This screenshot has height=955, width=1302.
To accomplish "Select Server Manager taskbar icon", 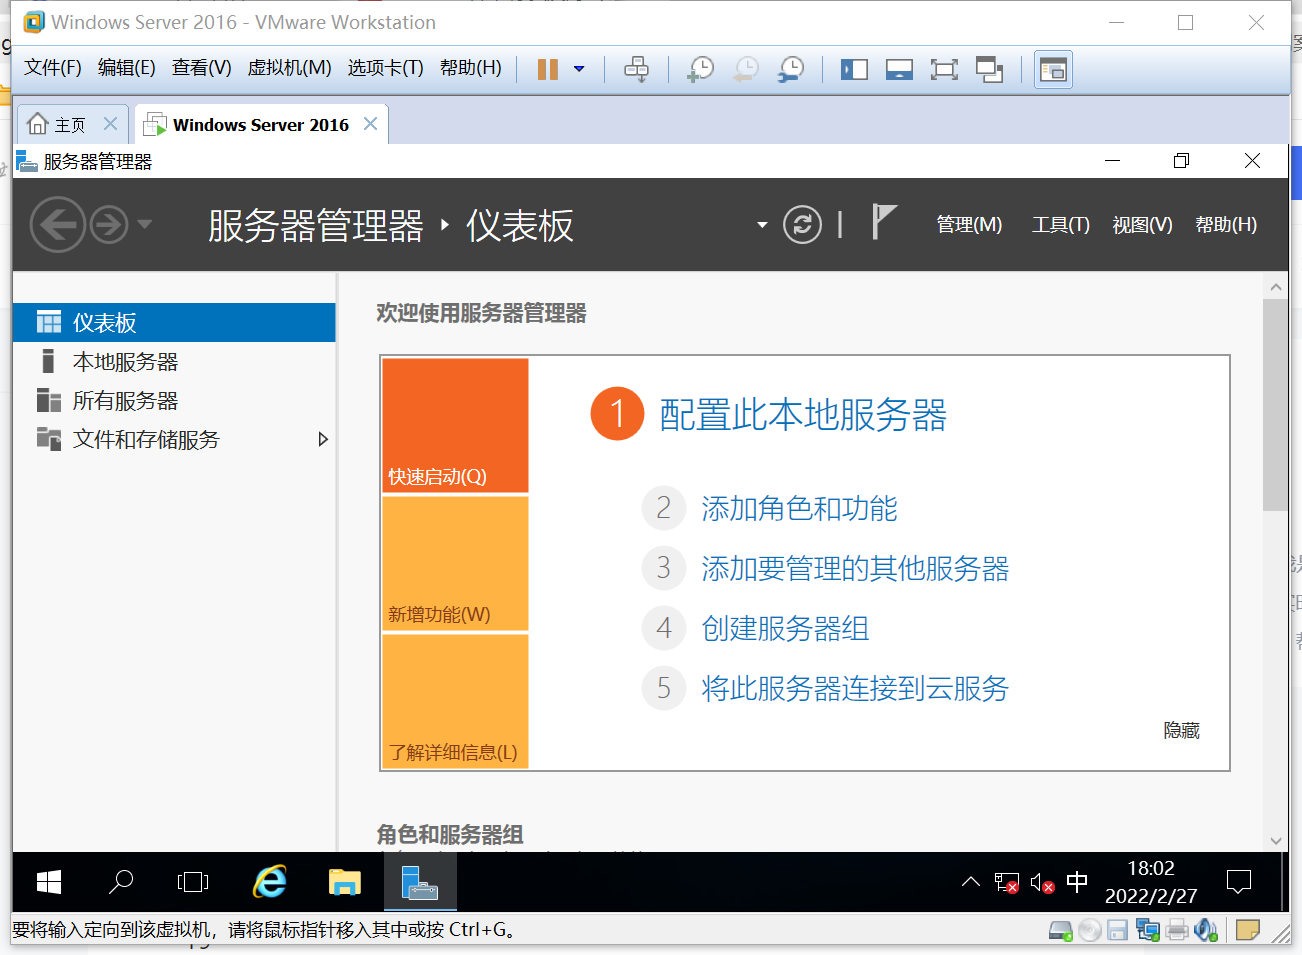I will coord(419,882).
